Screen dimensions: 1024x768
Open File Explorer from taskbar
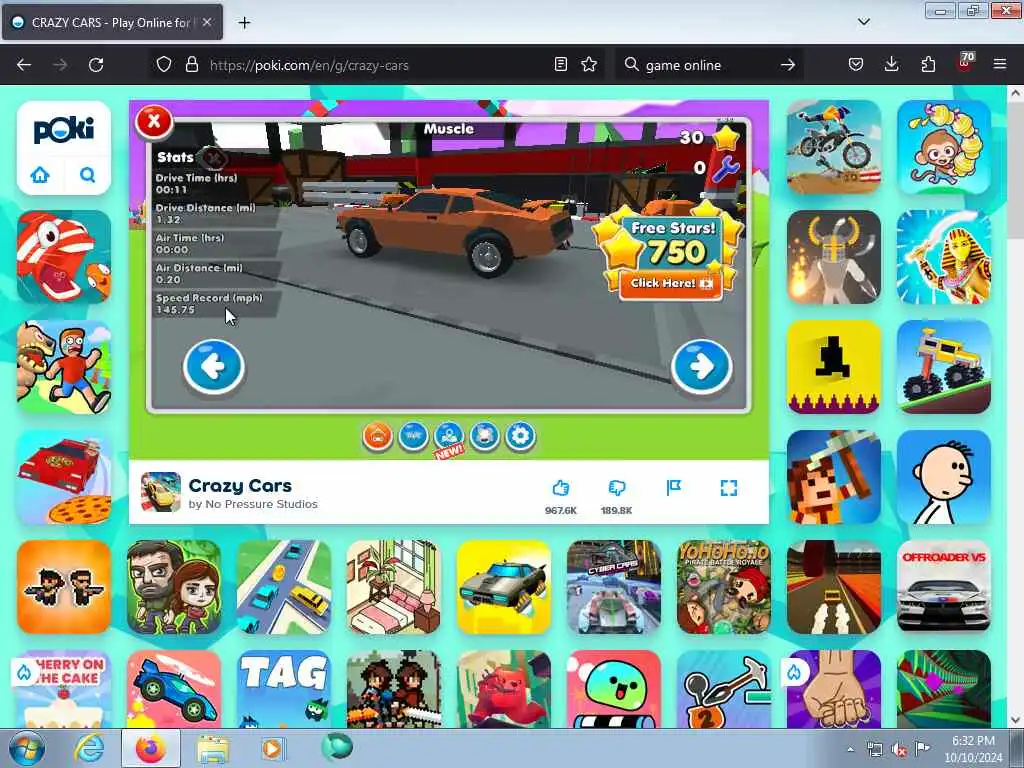pyautogui.click(x=212, y=748)
